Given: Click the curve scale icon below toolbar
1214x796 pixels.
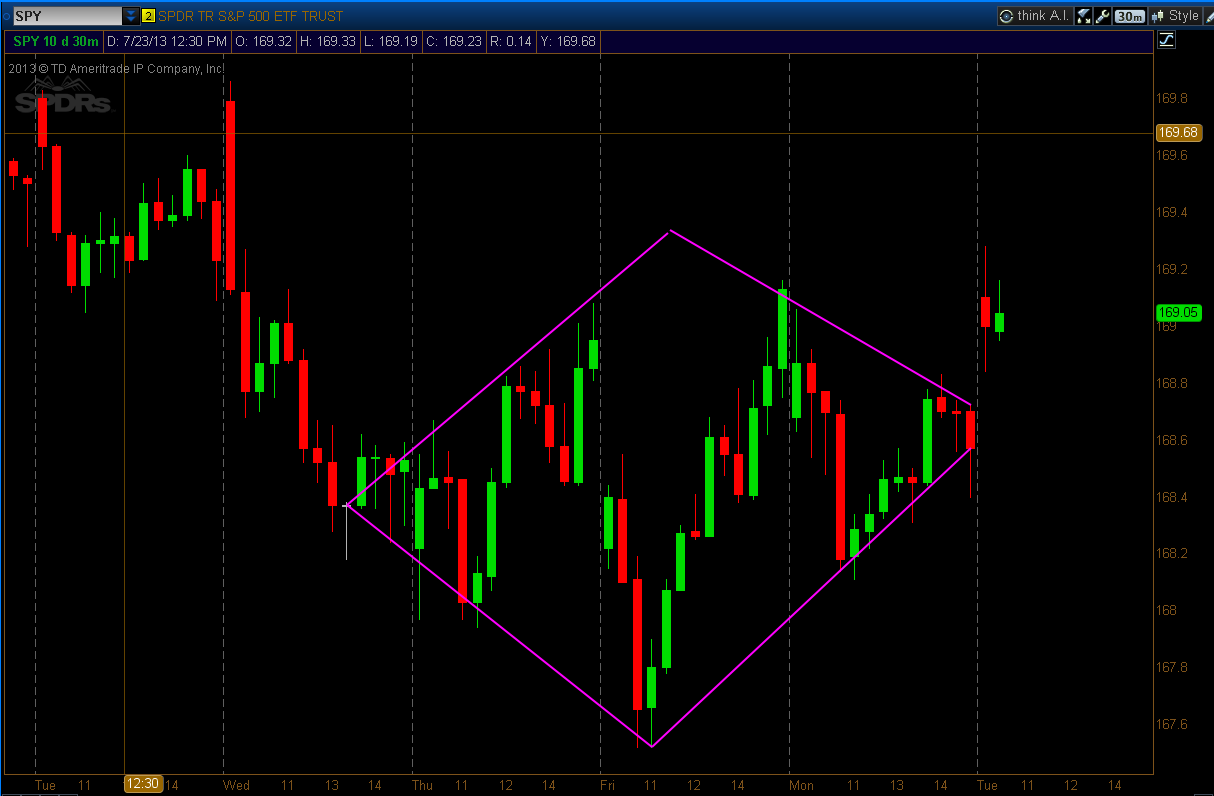Looking at the screenshot, I should coord(1166,40).
